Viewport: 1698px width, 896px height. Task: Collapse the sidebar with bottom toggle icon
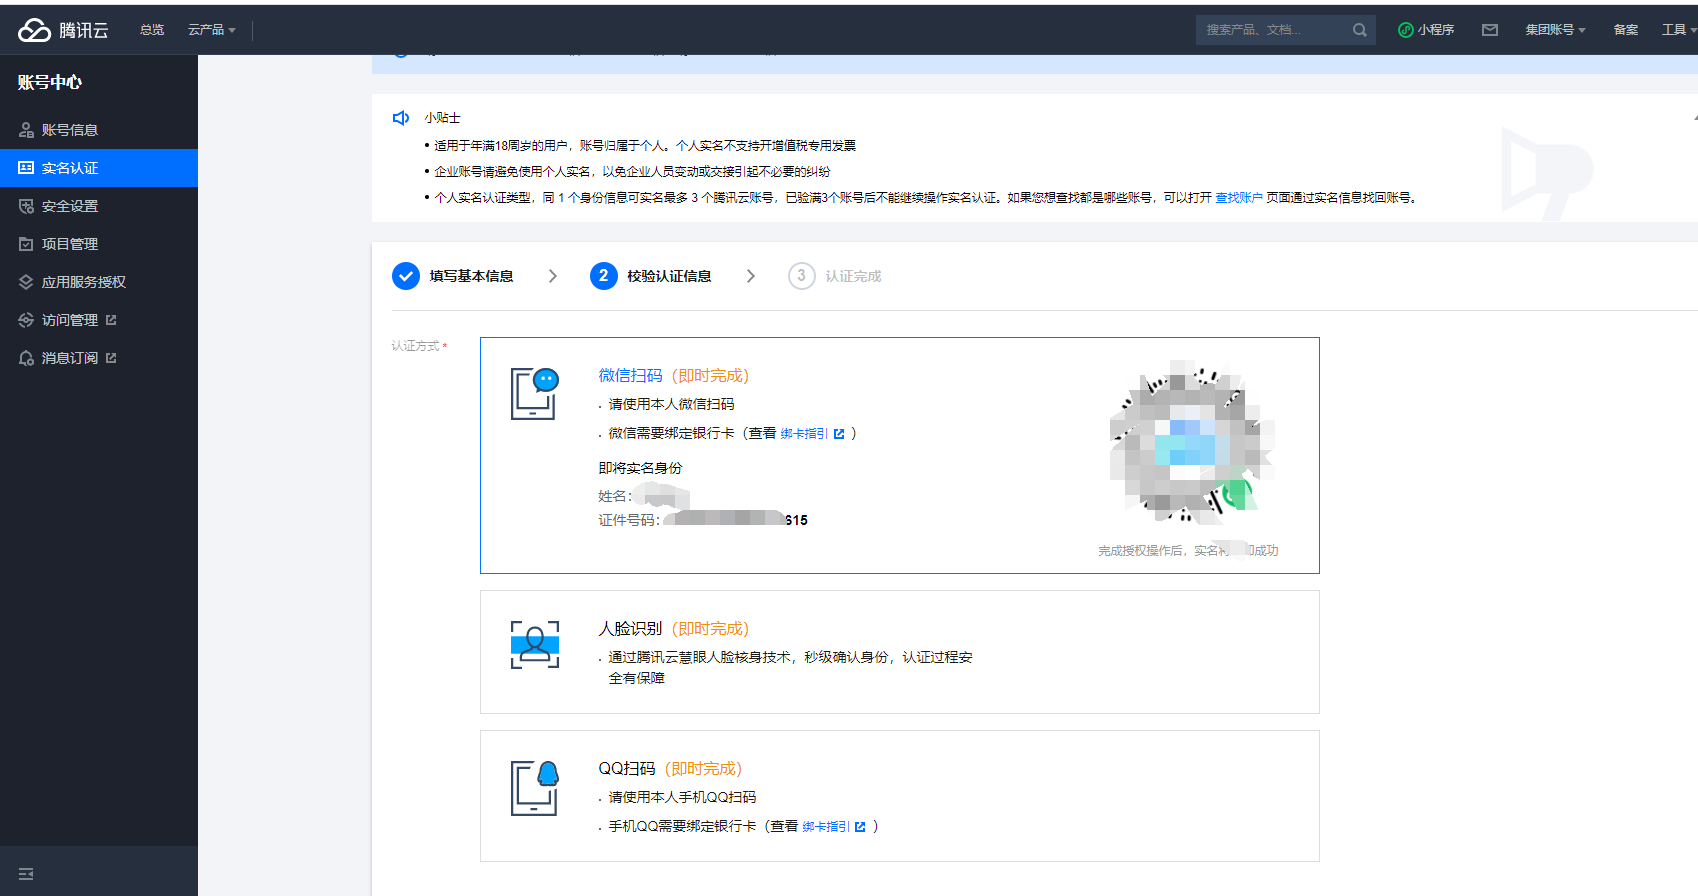tap(26, 874)
